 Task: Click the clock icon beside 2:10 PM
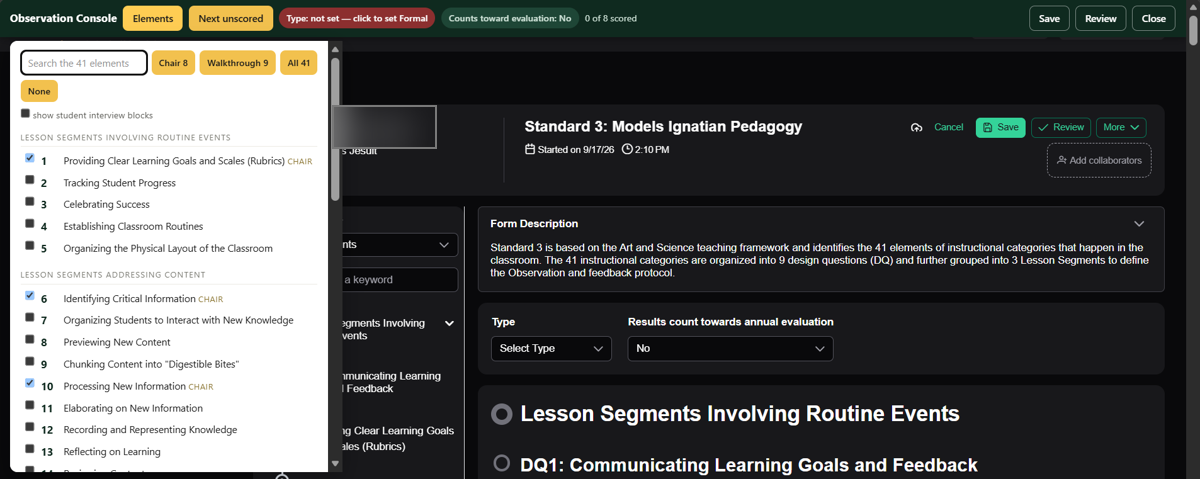(627, 149)
